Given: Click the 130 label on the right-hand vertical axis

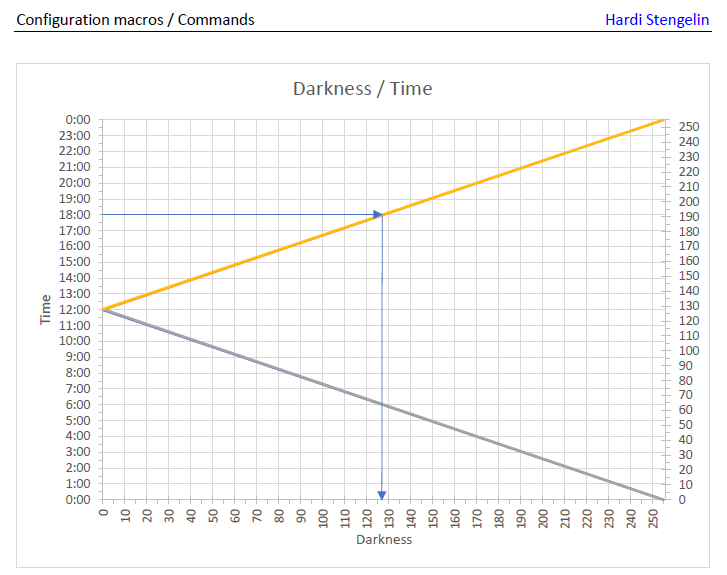Looking at the screenshot, I should [689, 306].
